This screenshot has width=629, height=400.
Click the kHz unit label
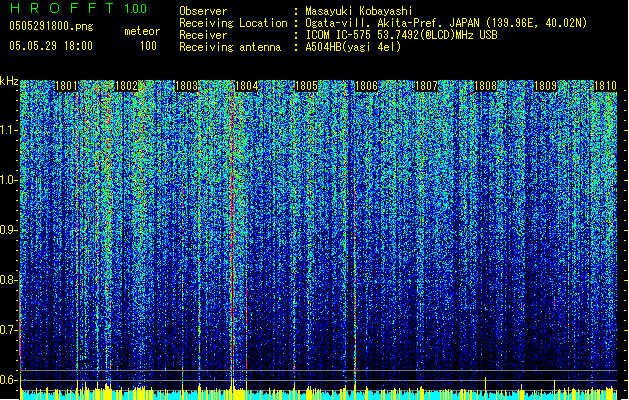tap(9, 80)
